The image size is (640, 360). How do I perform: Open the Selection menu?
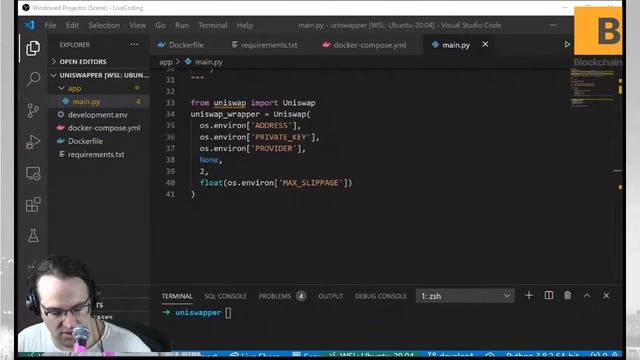(x=104, y=25)
